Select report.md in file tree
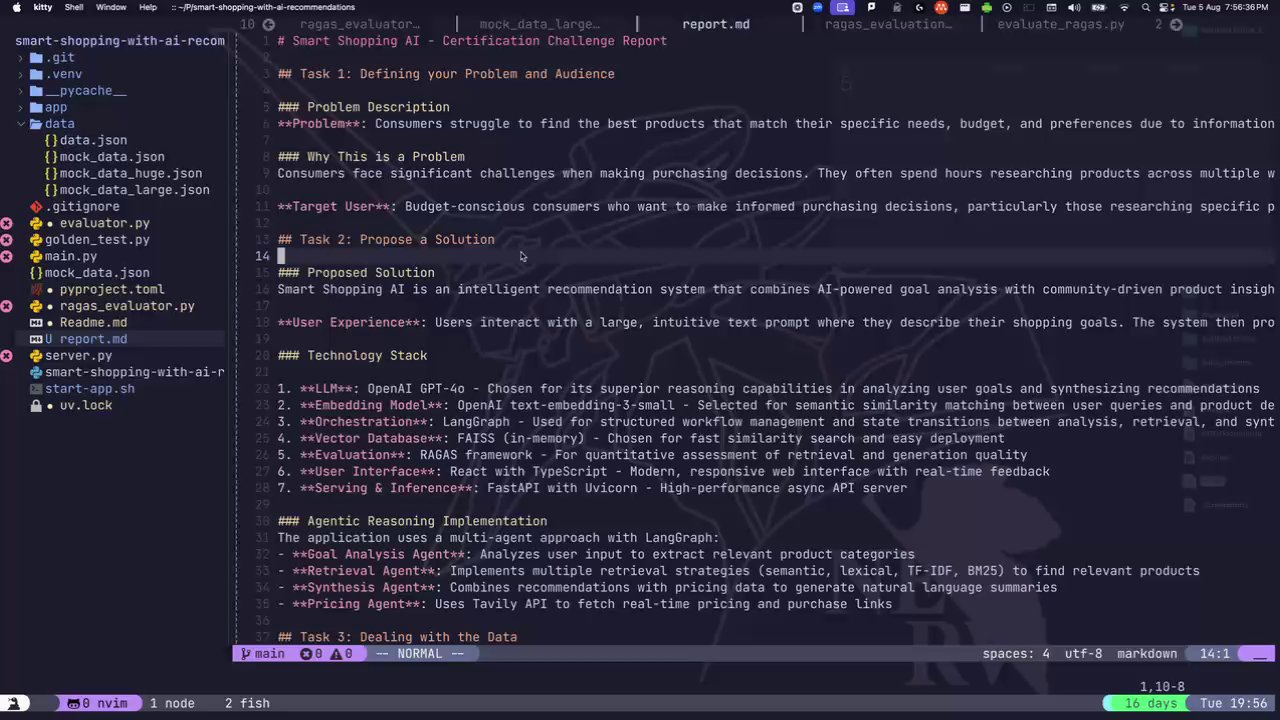The image size is (1280, 720). pyautogui.click(x=93, y=339)
